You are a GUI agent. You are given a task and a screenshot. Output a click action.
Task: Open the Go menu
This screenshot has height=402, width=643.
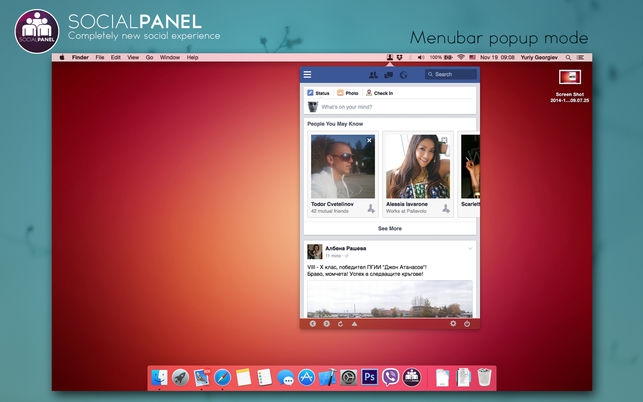[149, 57]
